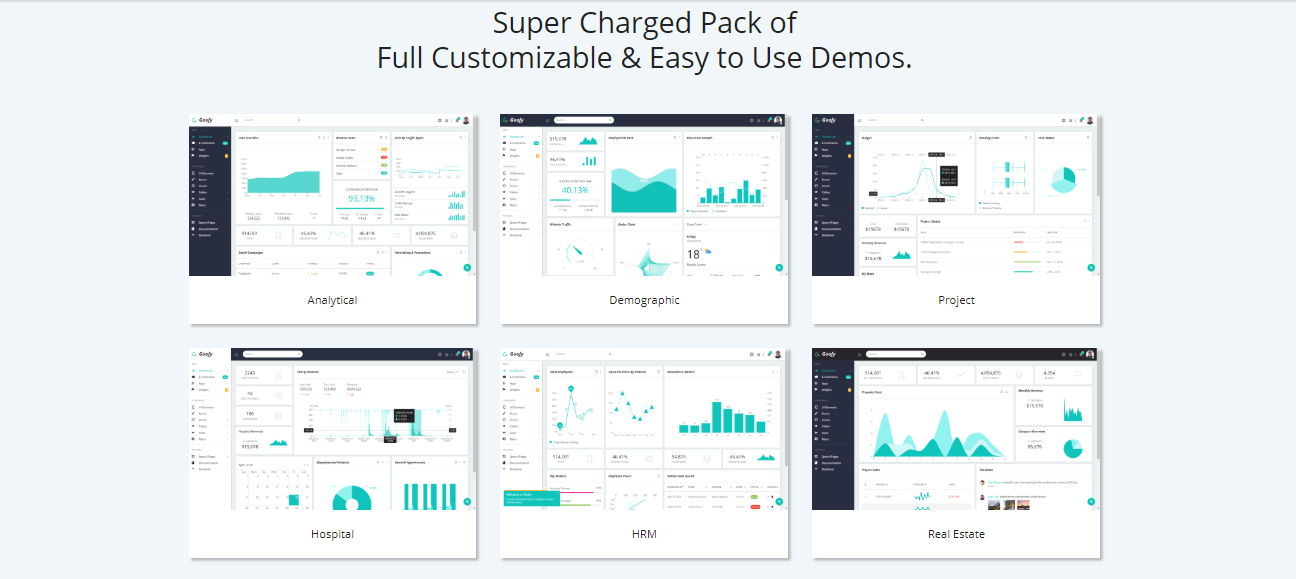Viewport: 1296px width, 579px height.
Task: Open month dropdown in Hospital Yearly Revenue card
Action: [453, 372]
